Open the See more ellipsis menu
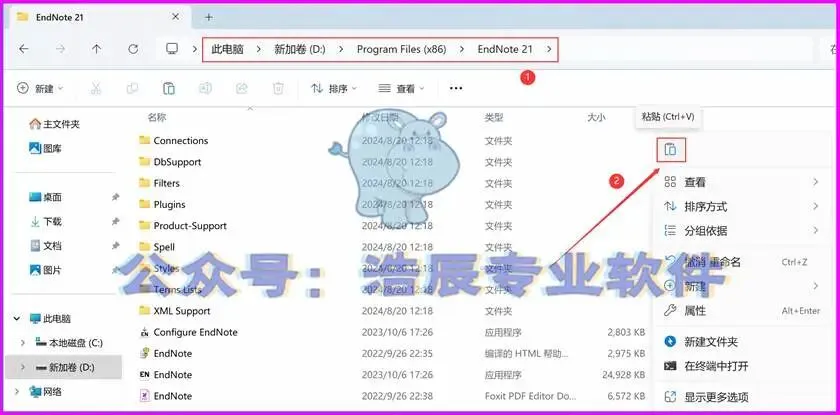 pos(456,88)
